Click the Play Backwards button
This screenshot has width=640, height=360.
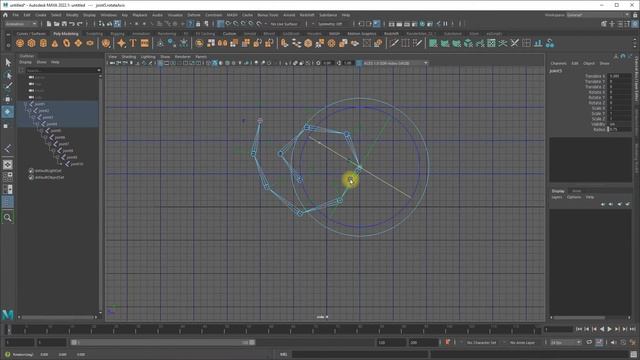(602, 329)
